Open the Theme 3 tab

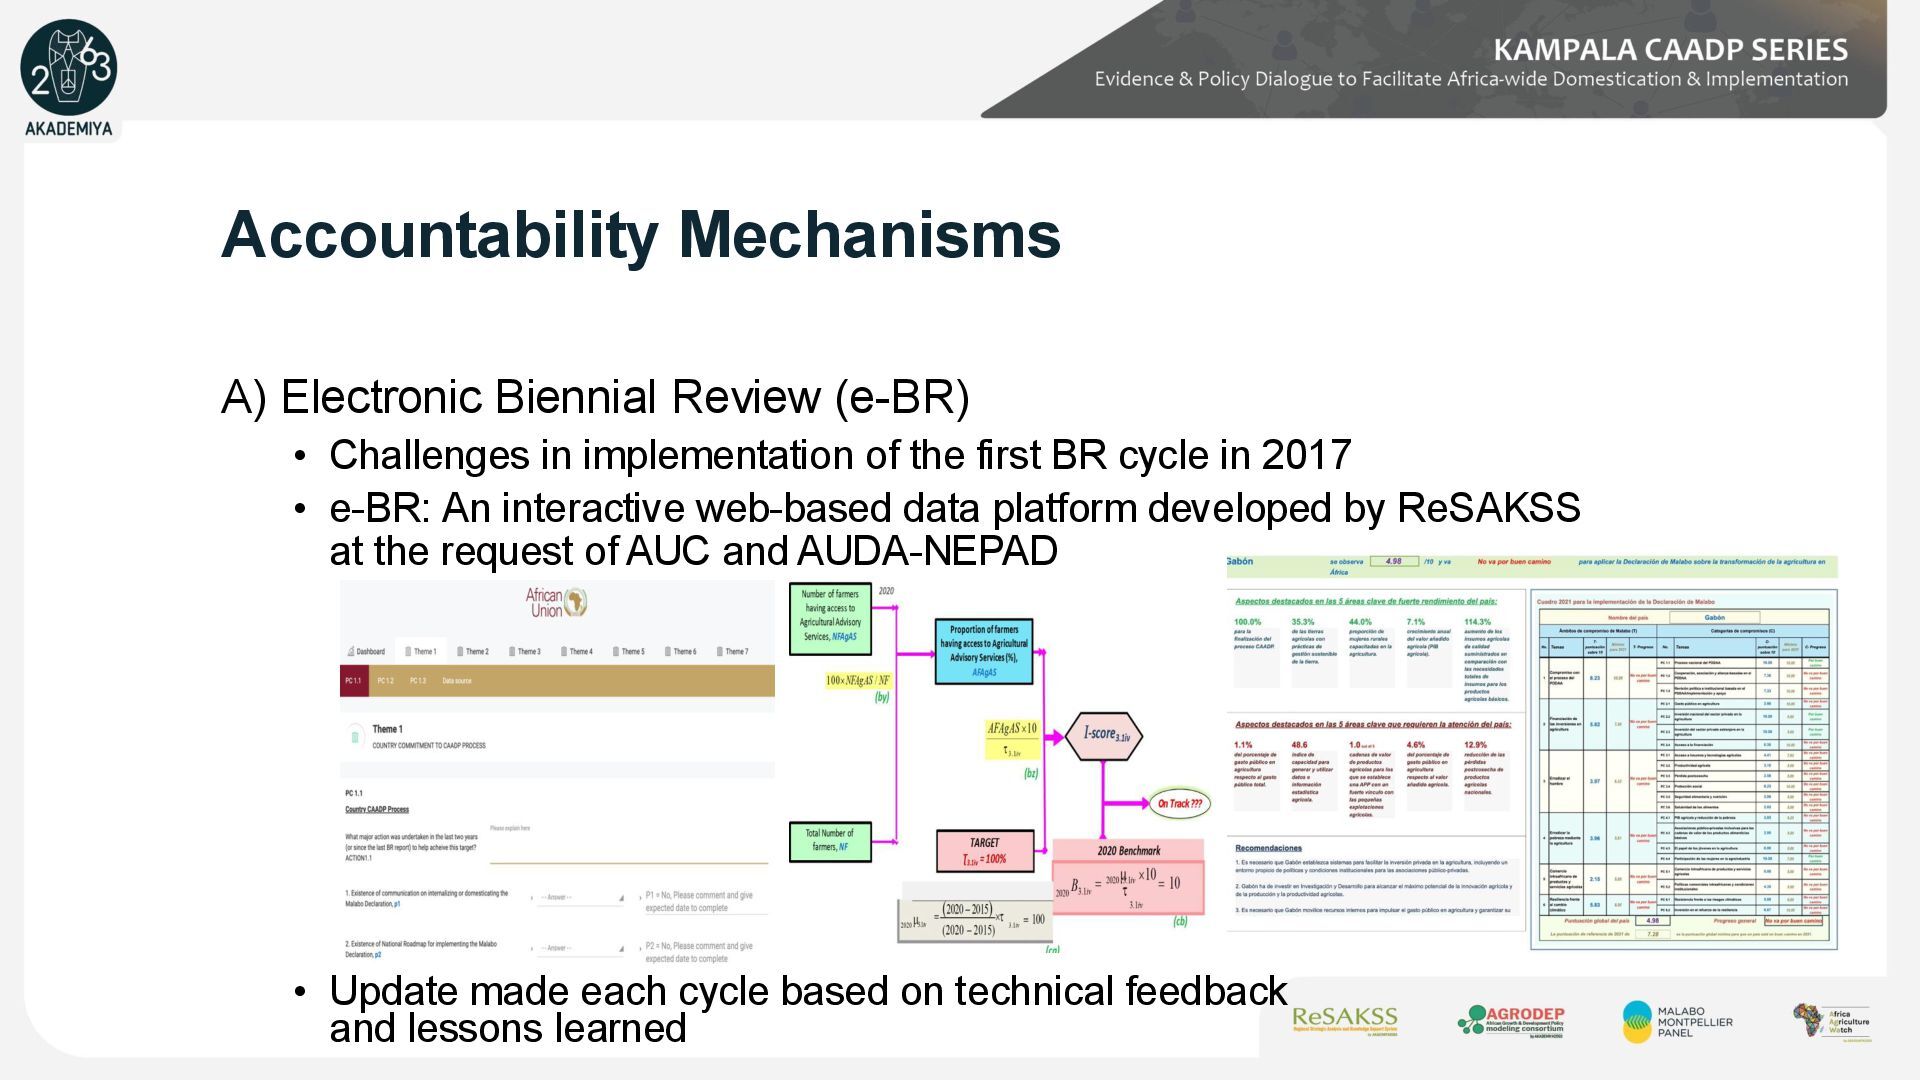[x=524, y=651]
